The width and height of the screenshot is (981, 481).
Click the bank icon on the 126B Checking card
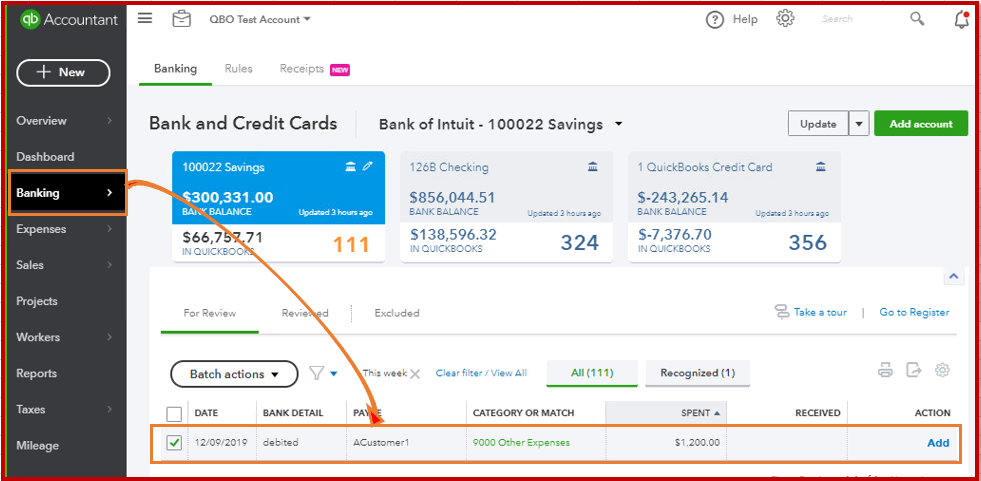point(592,166)
